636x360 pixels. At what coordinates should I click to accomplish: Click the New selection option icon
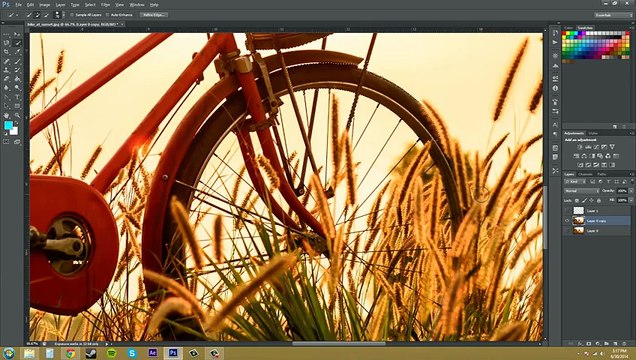click(x=29, y=15)
